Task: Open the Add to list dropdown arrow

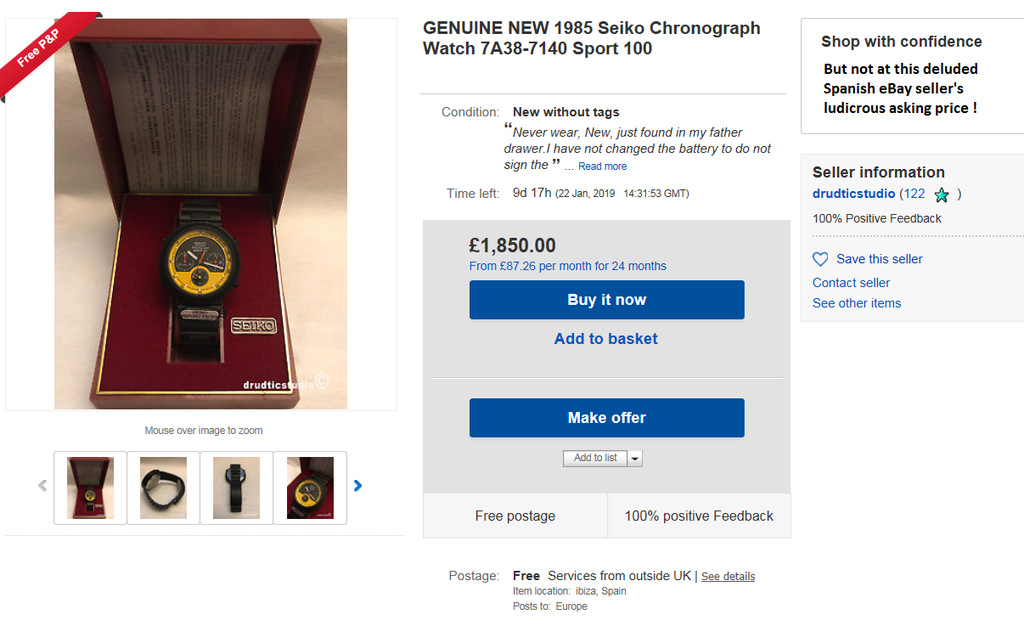Action: pyautogui.click(x=635, y=458)
